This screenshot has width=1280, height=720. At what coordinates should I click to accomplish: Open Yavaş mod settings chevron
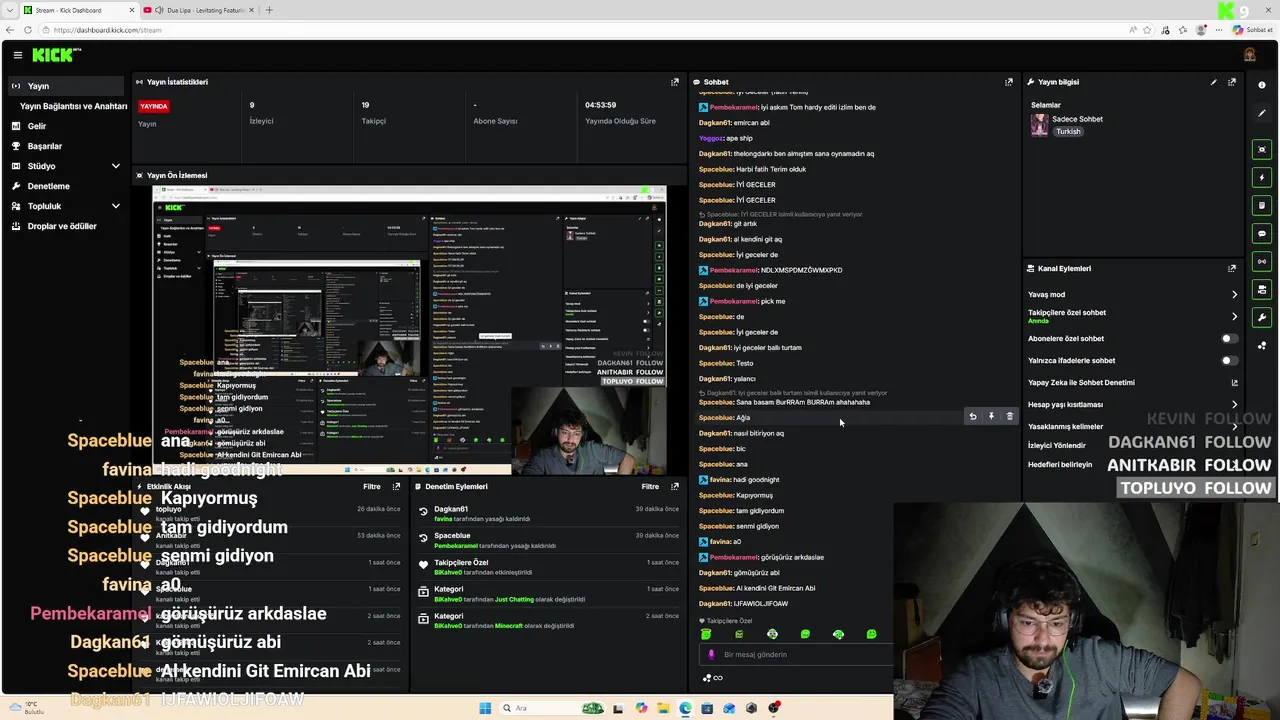(1234, 295)
